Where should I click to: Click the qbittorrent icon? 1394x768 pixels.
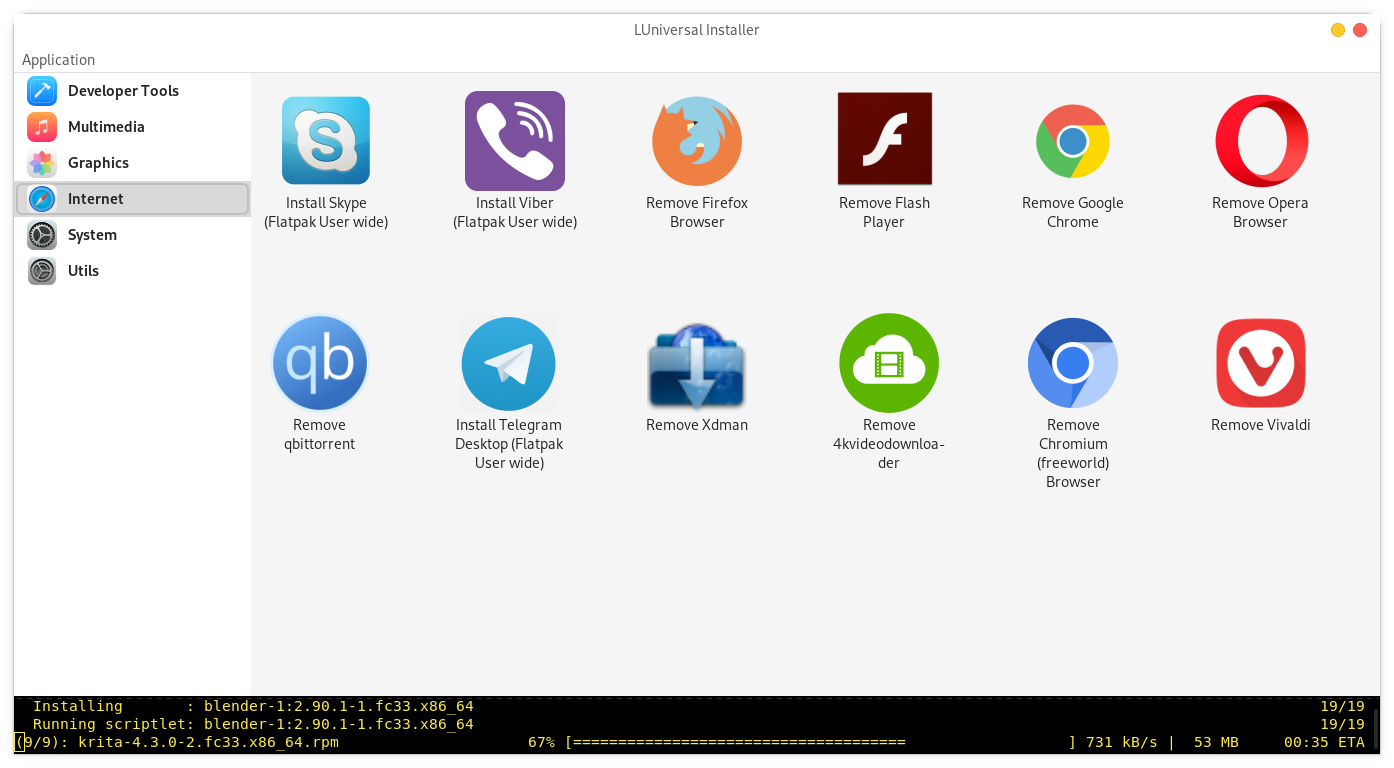coord(320,363)
